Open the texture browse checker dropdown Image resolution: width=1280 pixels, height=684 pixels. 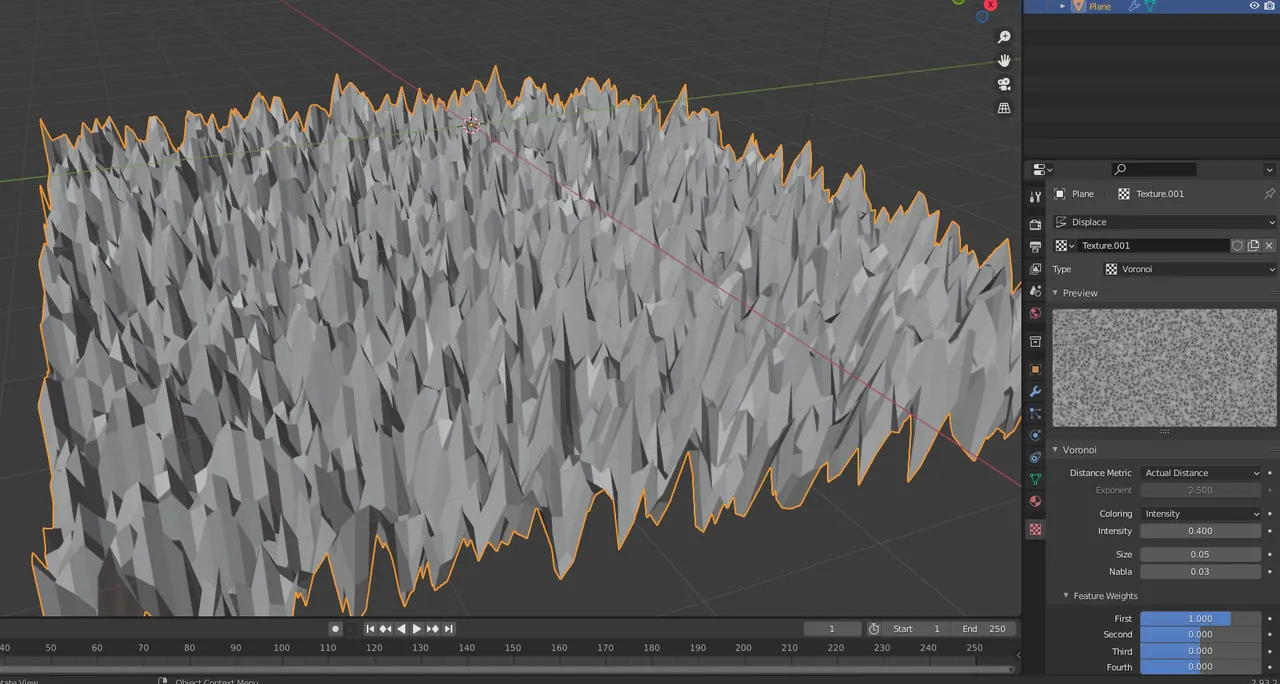(1065, 246)
